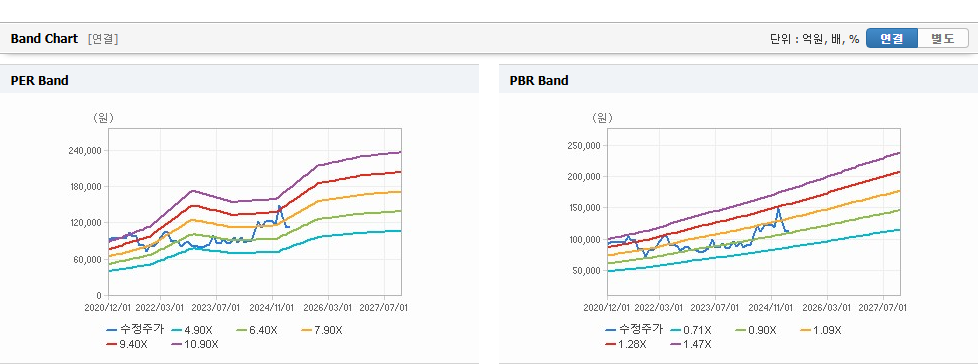Click 2022/03/01 date on PER chart axis
The width and height of the screenshot is (978, 364).
(x=161, y=307)
